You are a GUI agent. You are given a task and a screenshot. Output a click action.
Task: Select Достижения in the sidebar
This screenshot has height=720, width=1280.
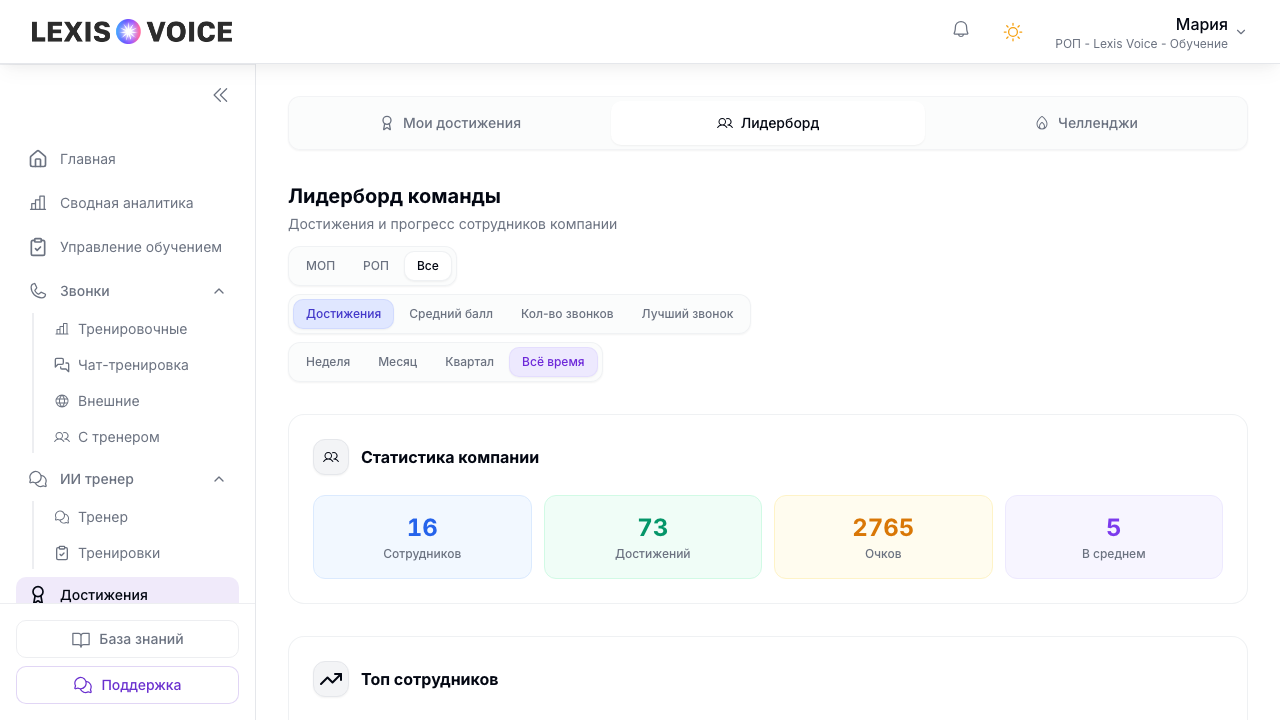[127, 592]
